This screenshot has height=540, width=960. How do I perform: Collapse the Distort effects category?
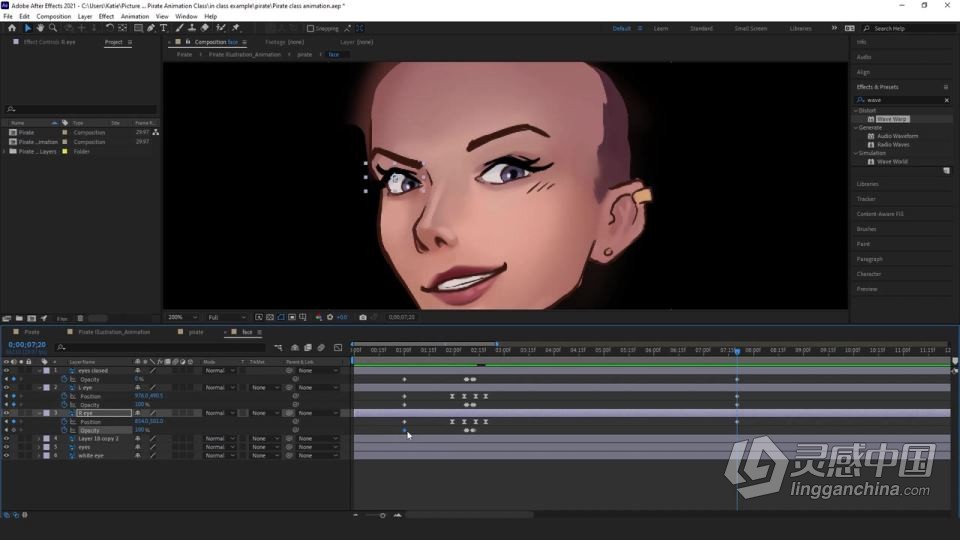[856, 111]
